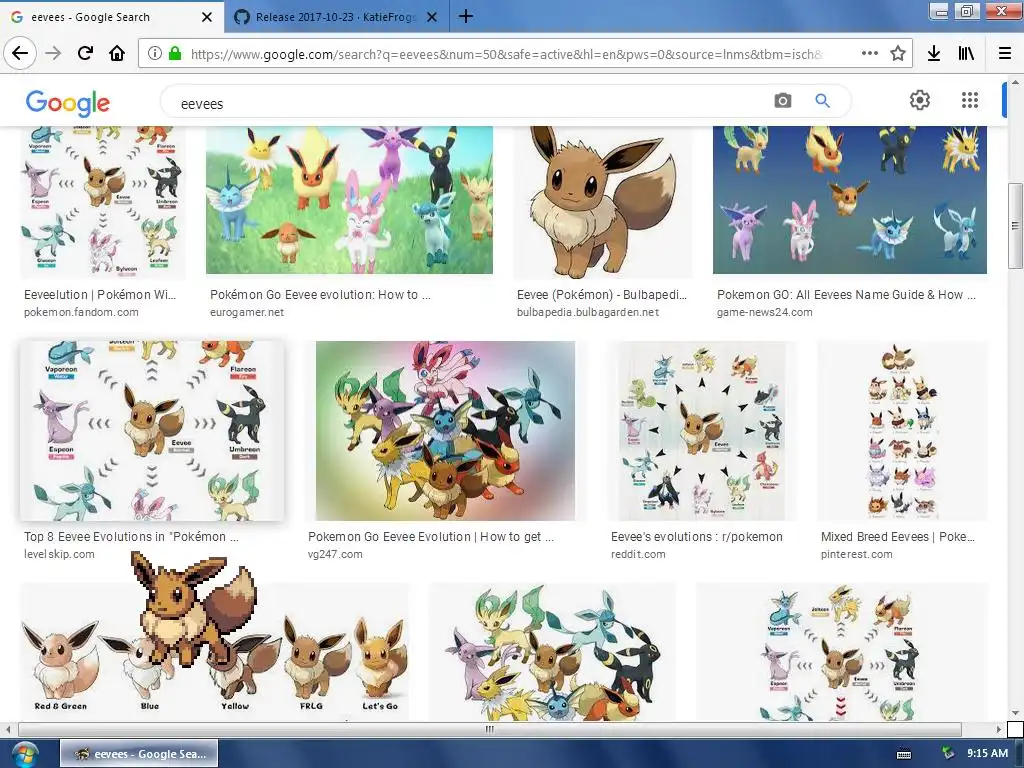Go to the Firefox home page

coord(117,54)
